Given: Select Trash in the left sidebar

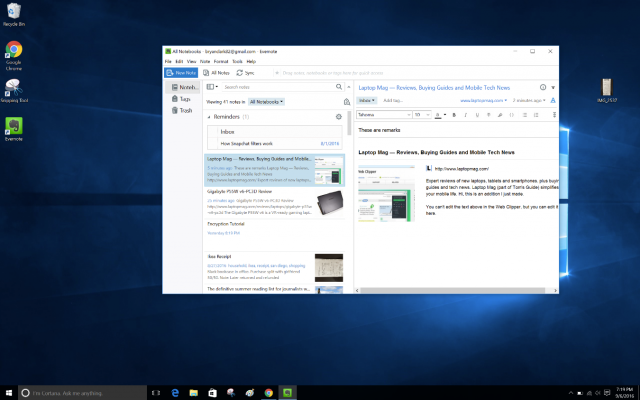Looking at the screenshot, I should [x=182, y=110].
